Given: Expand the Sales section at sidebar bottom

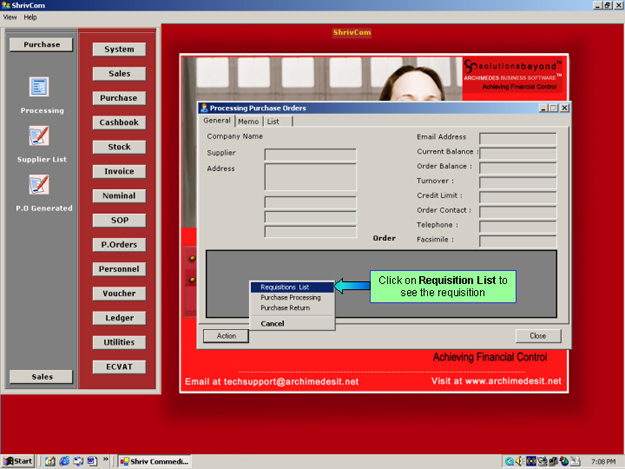Looking at the screenshot, I should click(41, 377).
